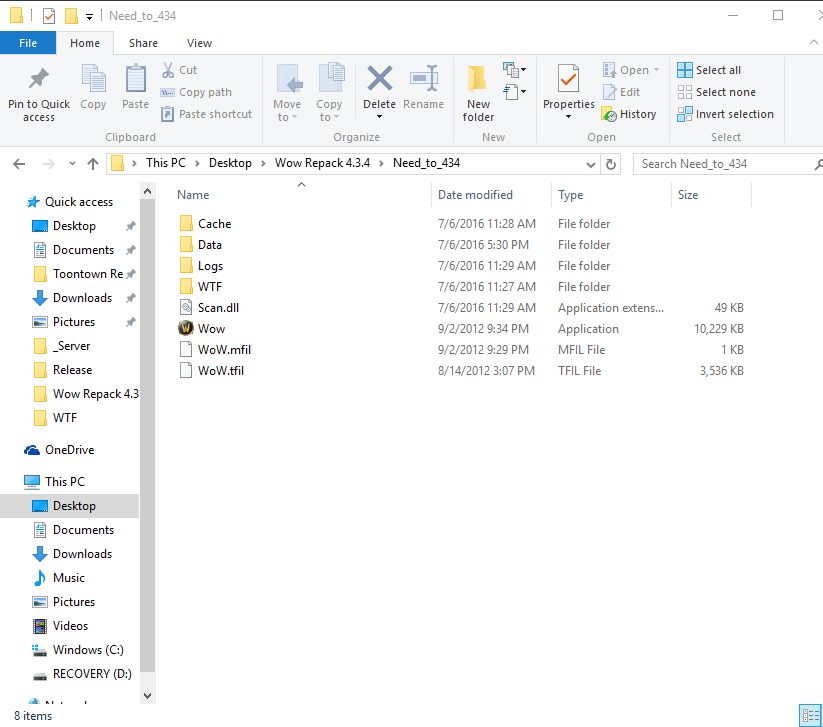The width and height of the screenshot is (823, 727).
Task: Open Customize Quick Access Toolbar dropdown
Action: pyautogui.click(x=90, y=17)
